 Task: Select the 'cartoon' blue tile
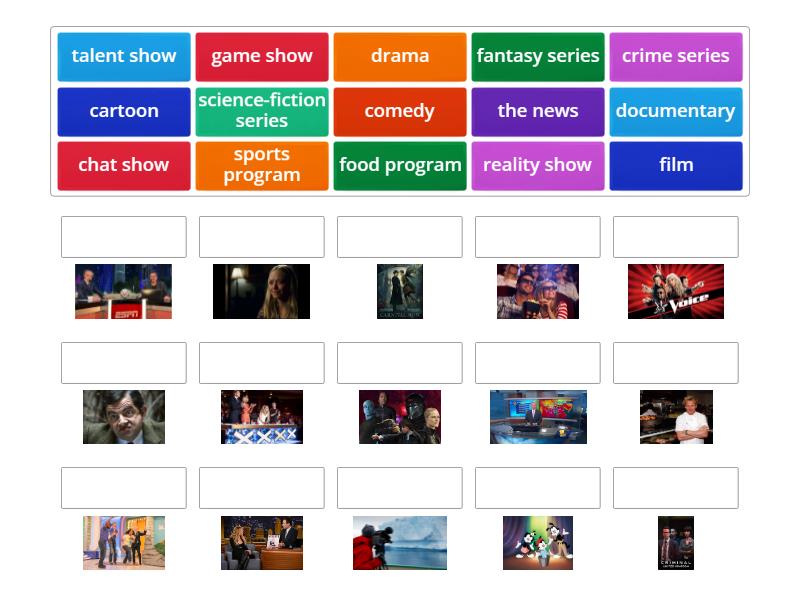tap(122, 111)
